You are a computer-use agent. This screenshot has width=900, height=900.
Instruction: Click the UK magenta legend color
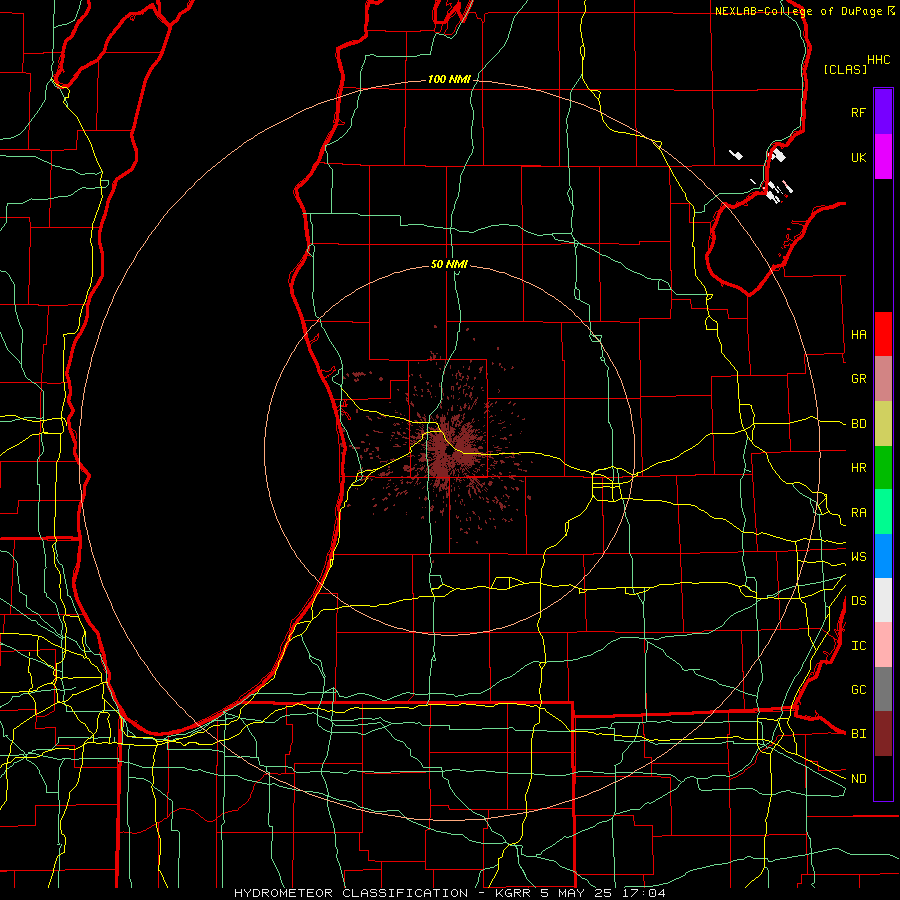pyautogui.click(x=883, y=156)
